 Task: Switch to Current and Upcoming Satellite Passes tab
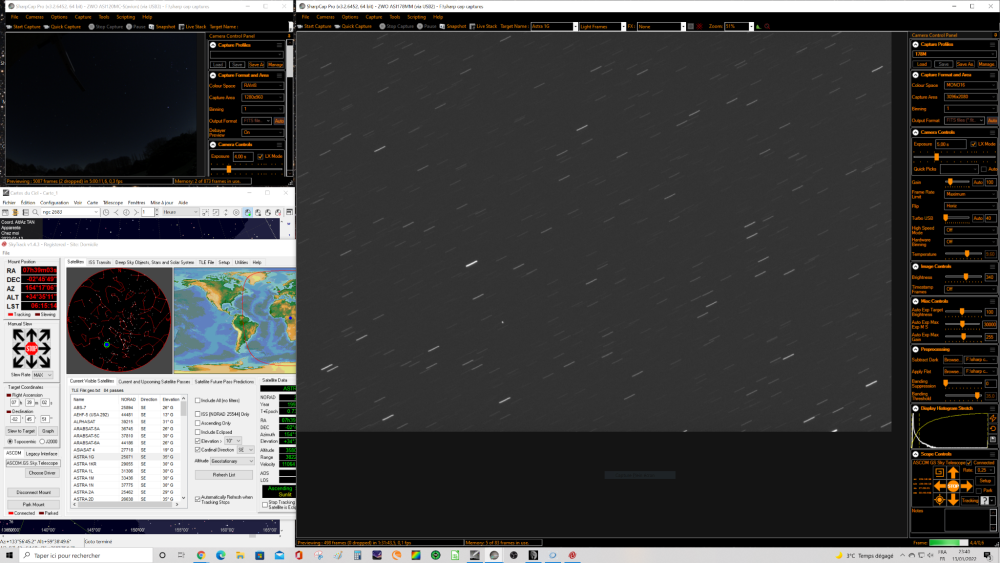pyautogui.click(x=154, y=381)
